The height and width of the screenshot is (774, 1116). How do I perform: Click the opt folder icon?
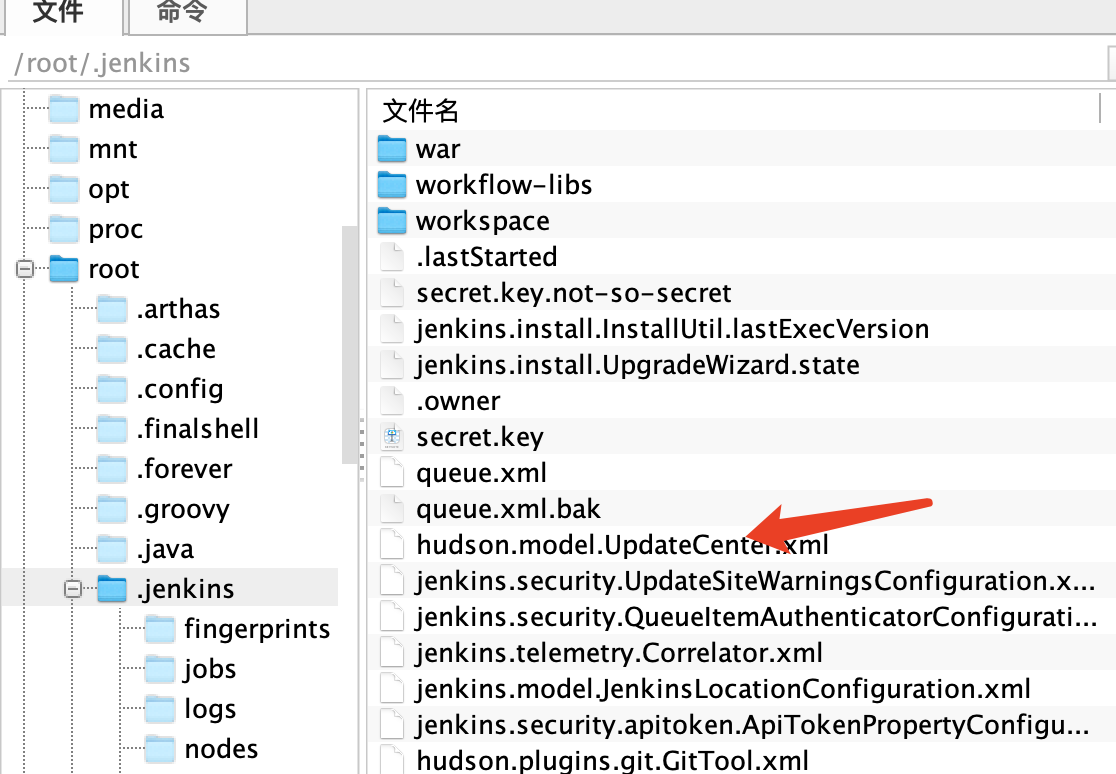[64, 189]
